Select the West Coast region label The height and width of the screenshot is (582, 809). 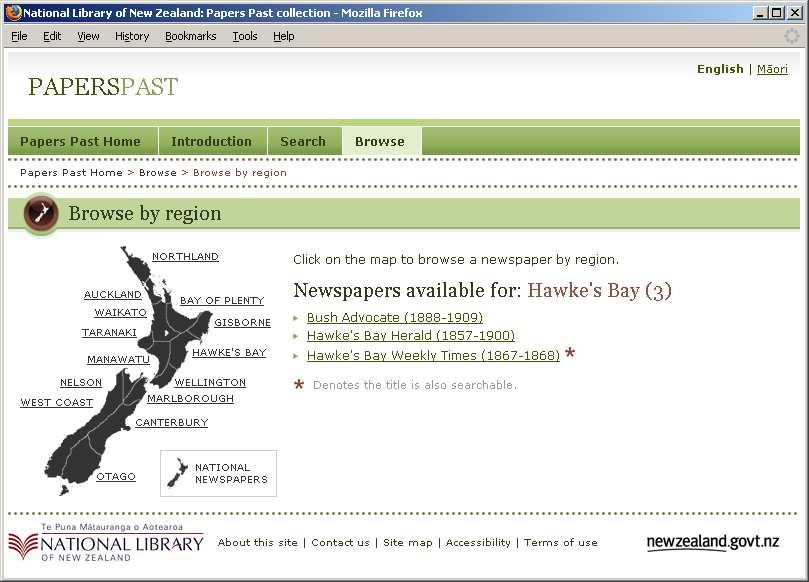(57, 402)
